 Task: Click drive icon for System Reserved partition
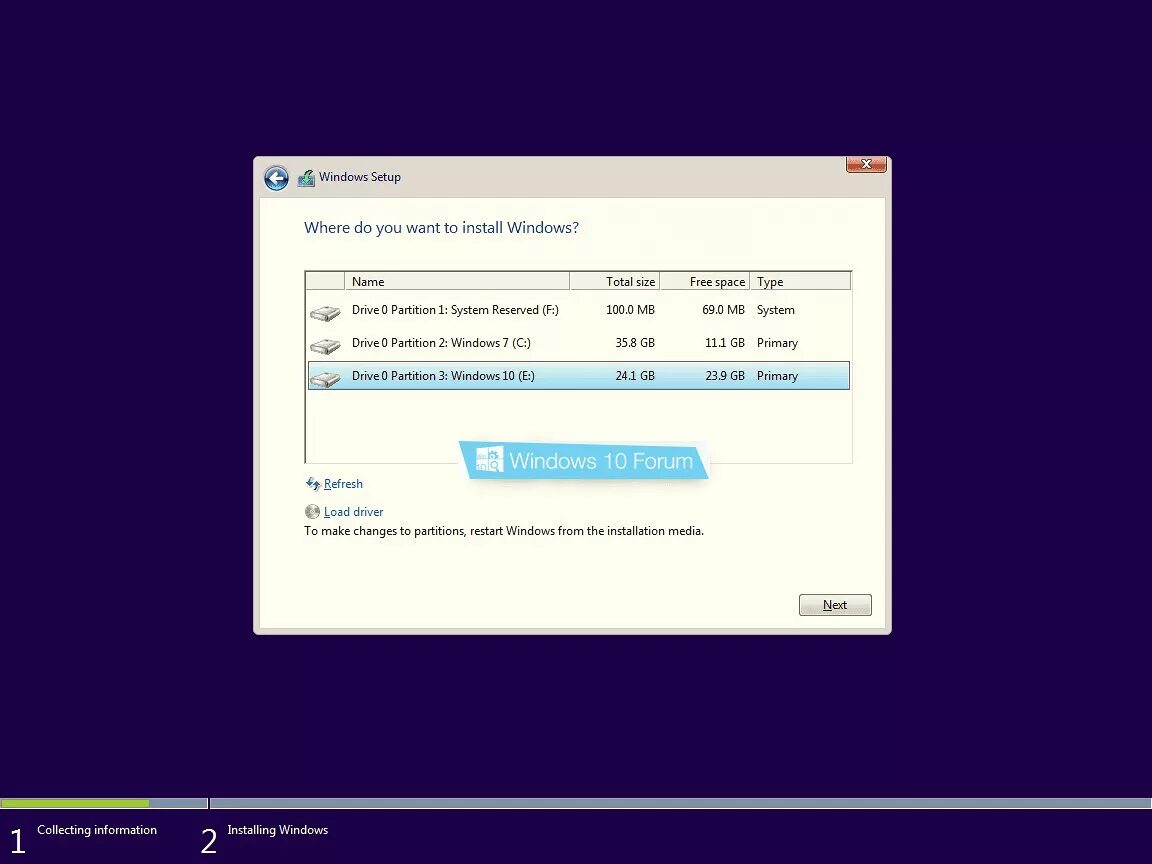[325, 313]
